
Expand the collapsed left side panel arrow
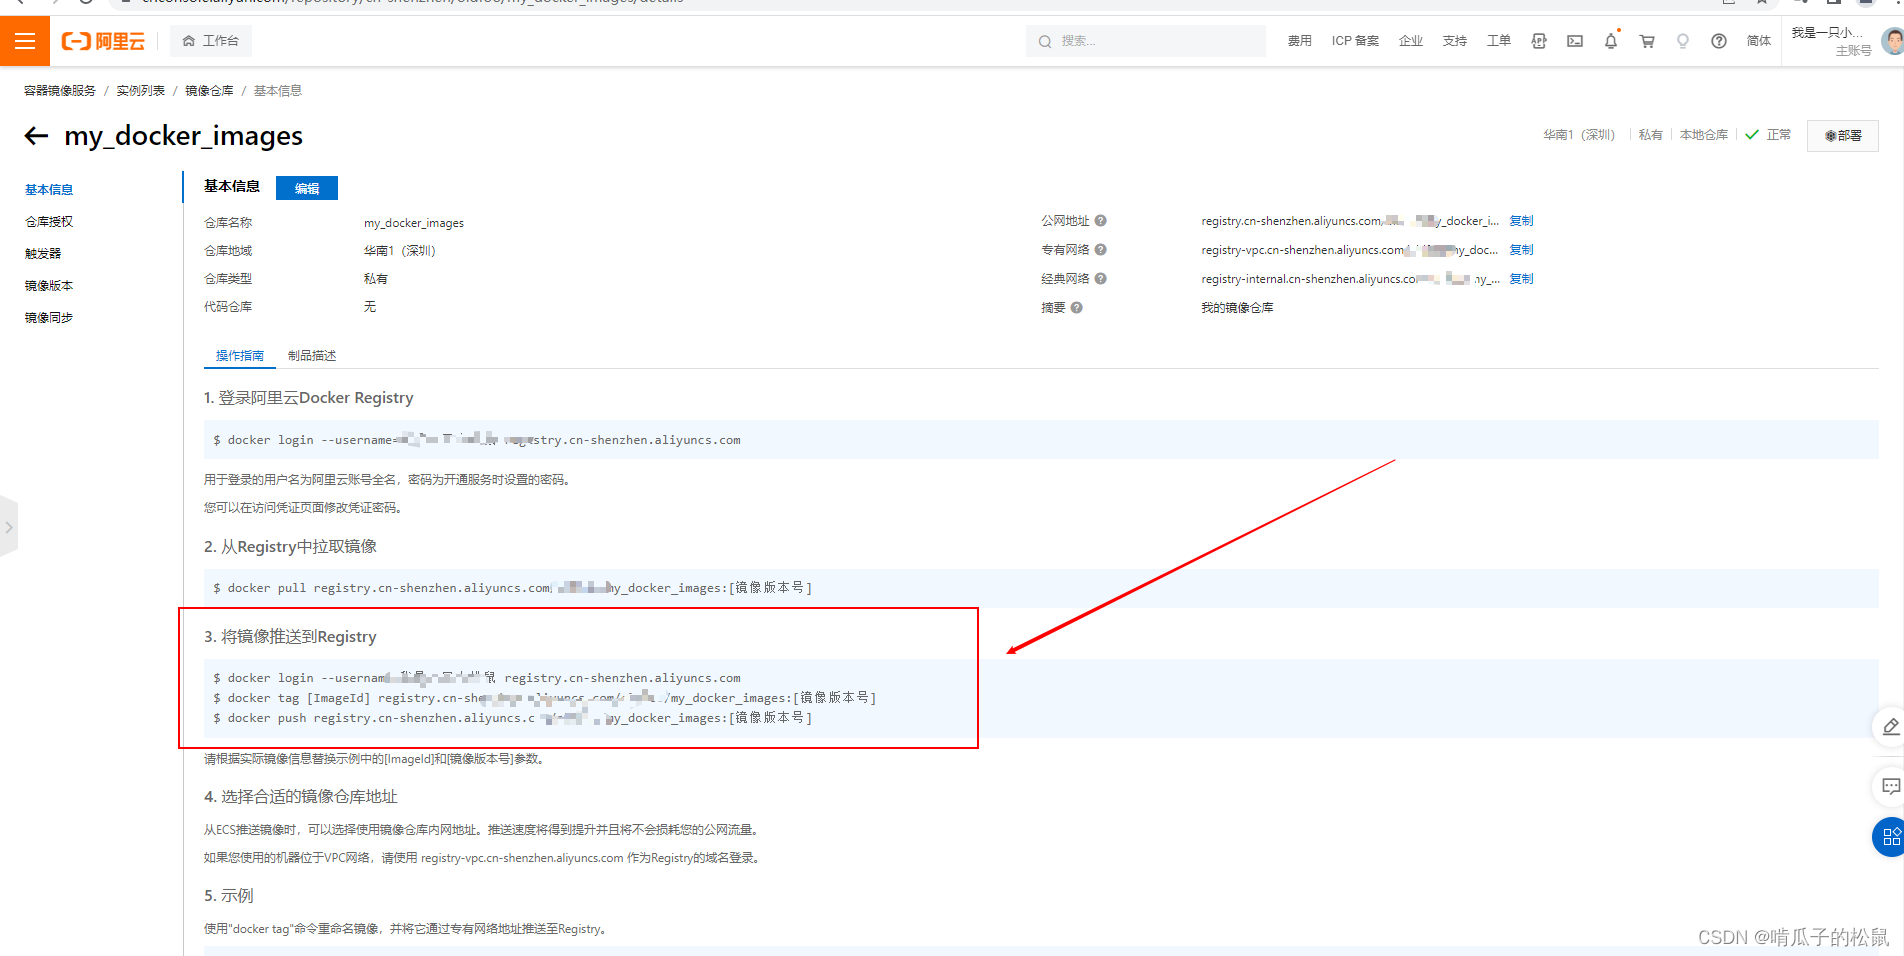point(9,527)
